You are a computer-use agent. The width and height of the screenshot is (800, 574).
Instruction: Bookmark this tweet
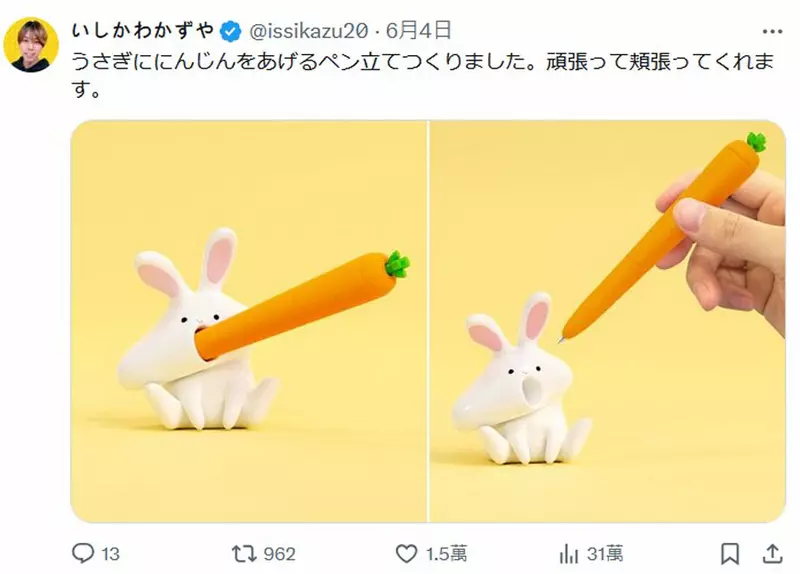(x=730, y=554)
